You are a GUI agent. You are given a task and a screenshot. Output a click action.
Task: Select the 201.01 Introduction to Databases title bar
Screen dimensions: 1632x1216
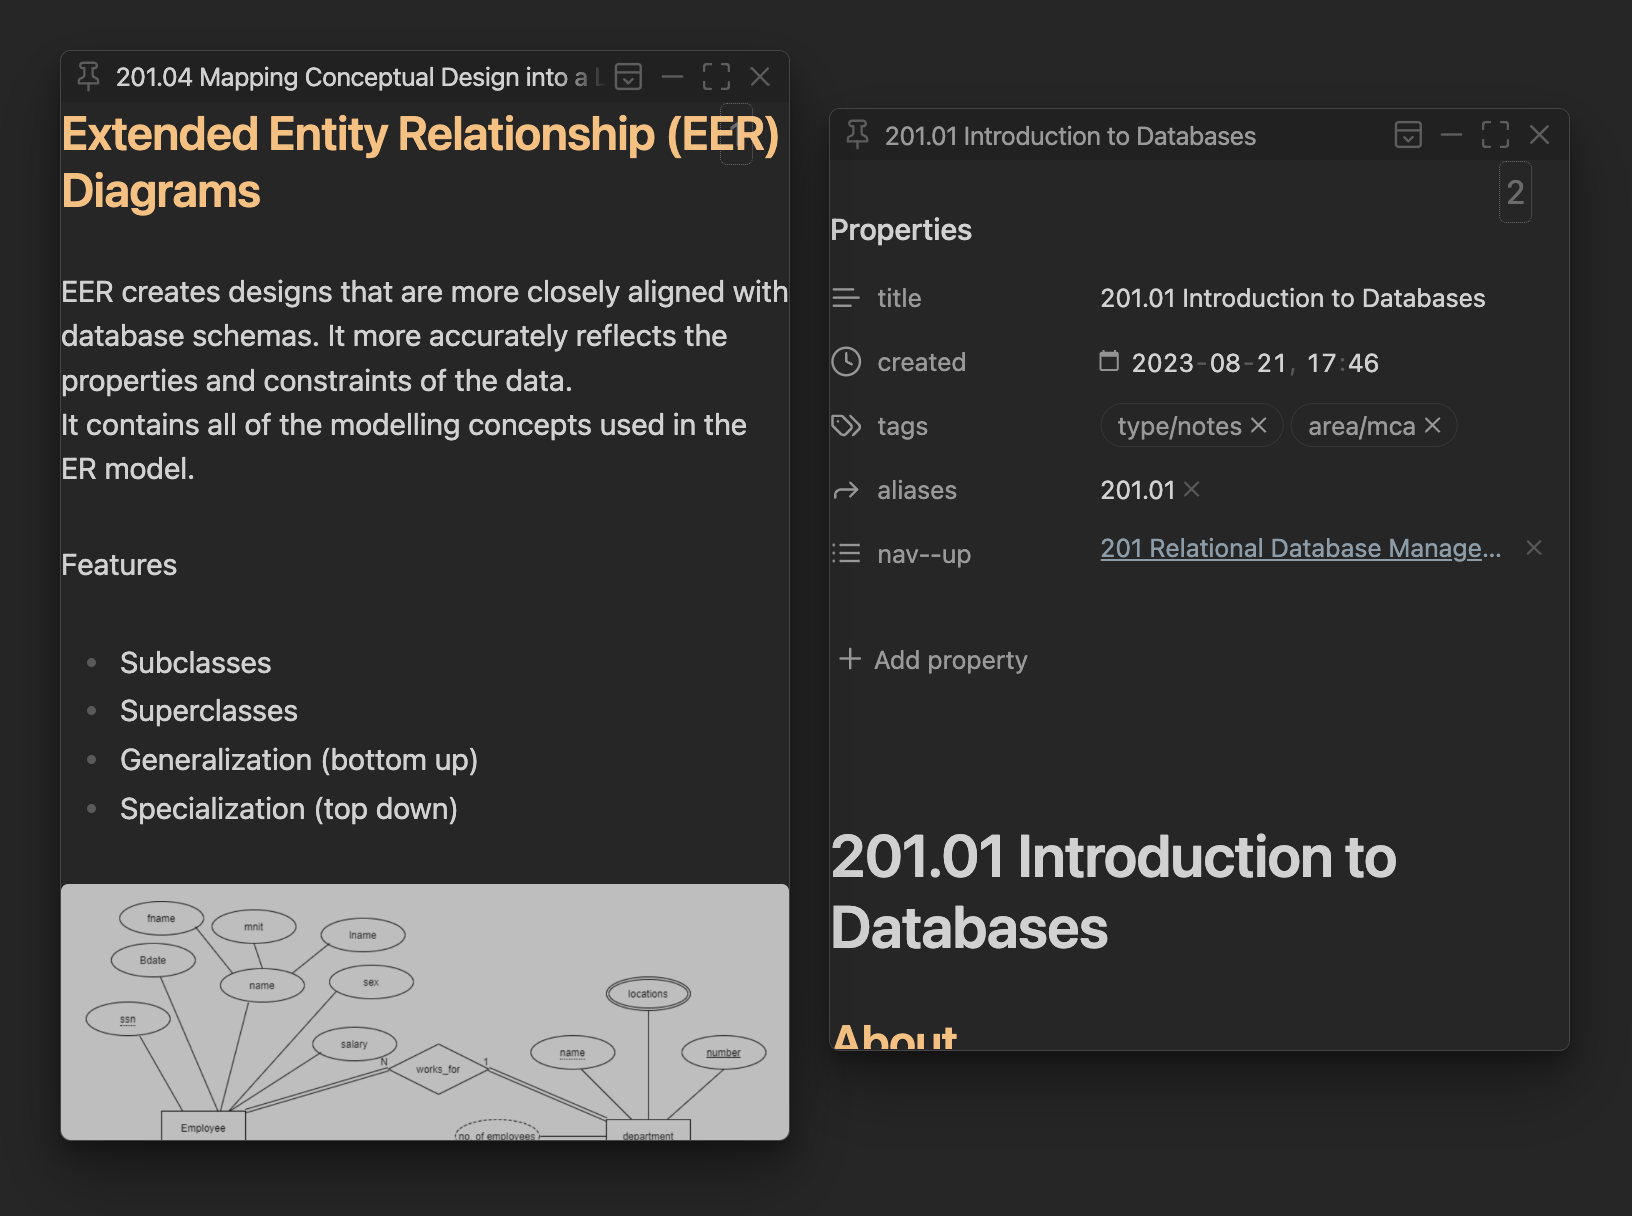pyautogui.click(x=1069, y=135)
